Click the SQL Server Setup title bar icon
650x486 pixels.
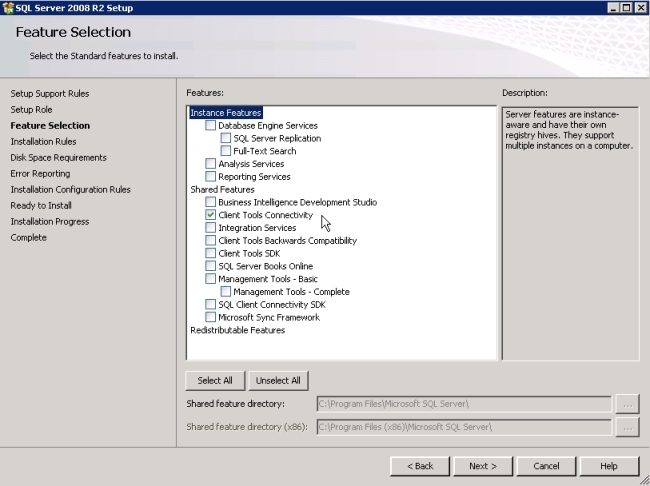tap(8, 8)
